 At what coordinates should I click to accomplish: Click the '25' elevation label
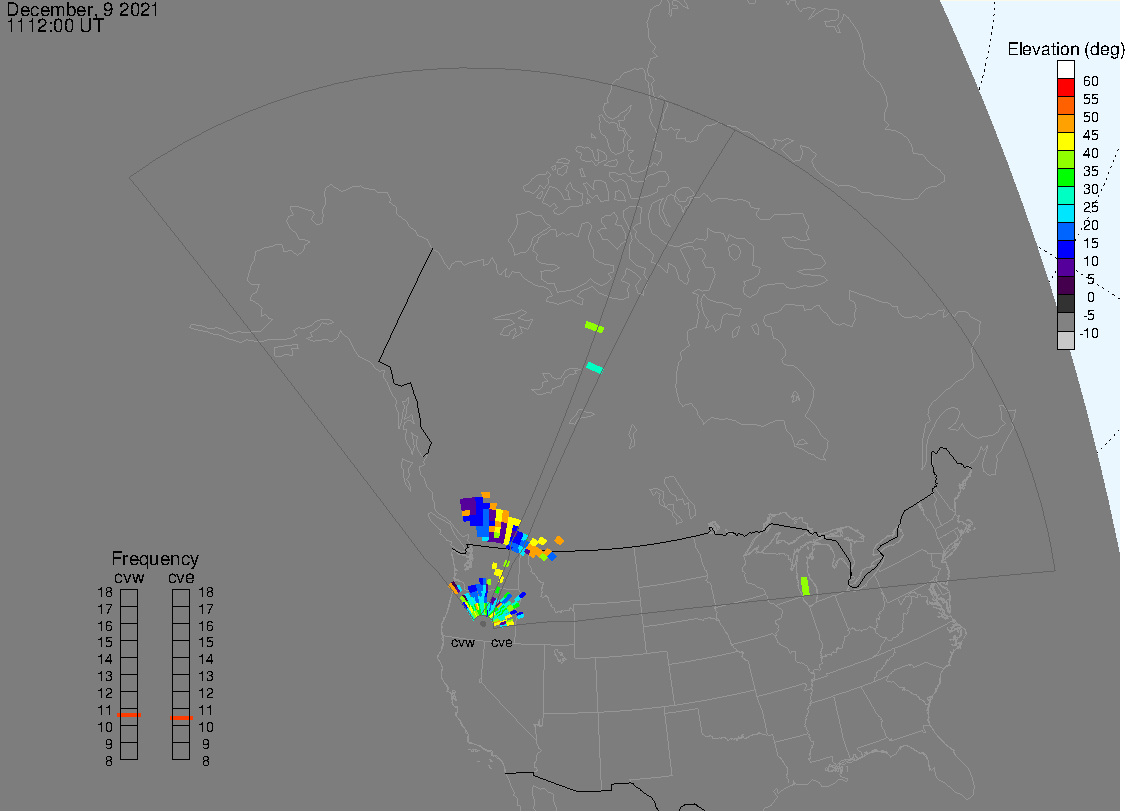[1091, 207]
